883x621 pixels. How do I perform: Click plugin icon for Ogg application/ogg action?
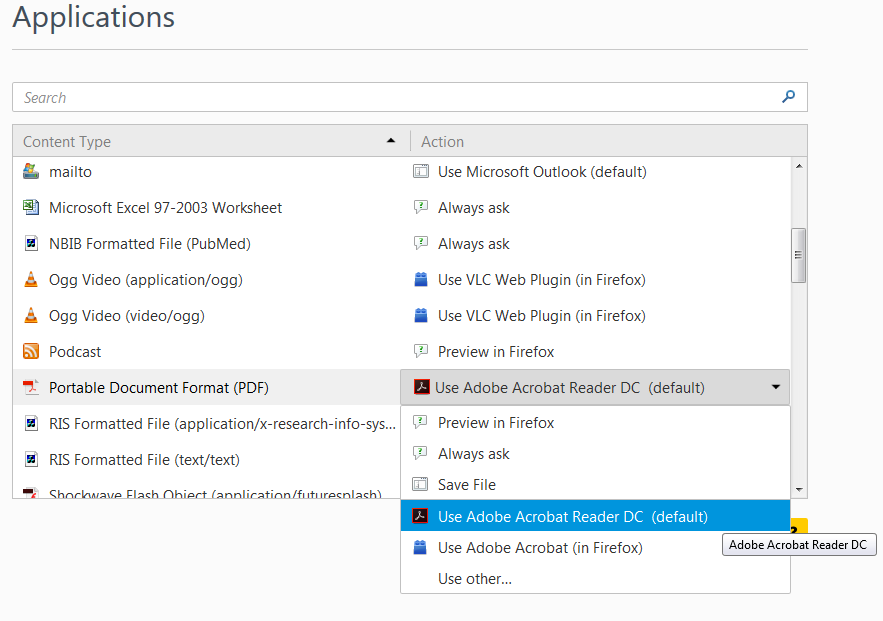[x=421, y=279]
